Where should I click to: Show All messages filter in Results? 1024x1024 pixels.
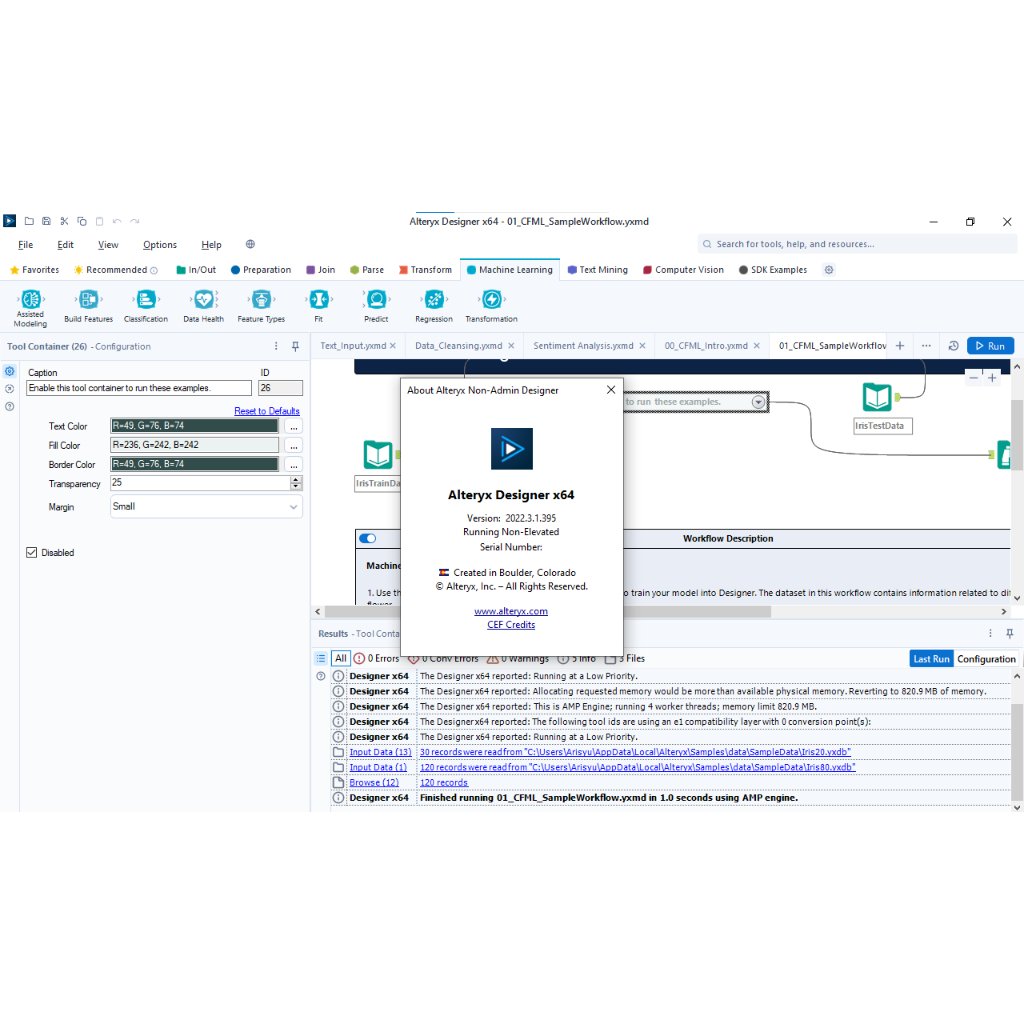click(341, 658)
